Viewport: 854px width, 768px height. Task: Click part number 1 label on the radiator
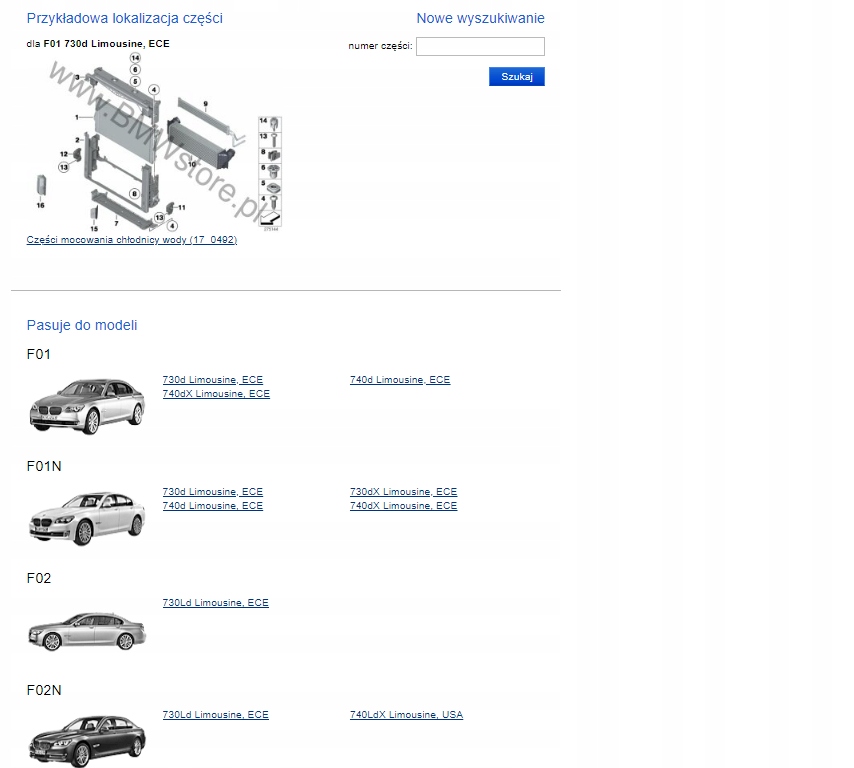[x=76, y=117]
